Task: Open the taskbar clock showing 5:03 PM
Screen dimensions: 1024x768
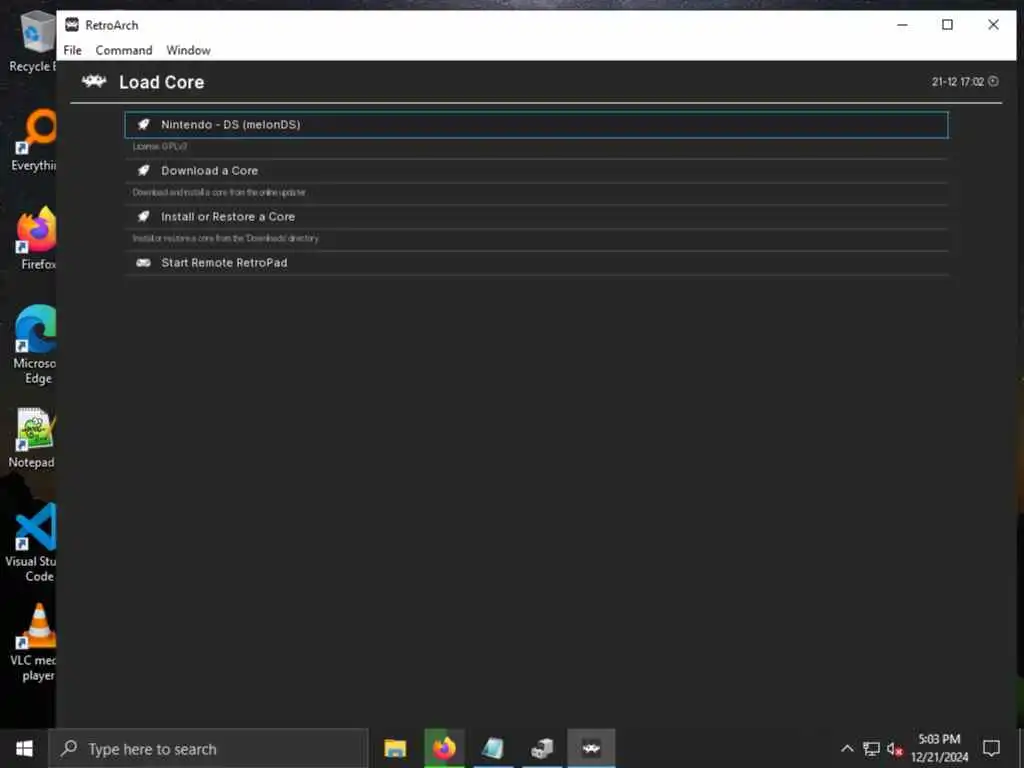Action: click(939, 748)
